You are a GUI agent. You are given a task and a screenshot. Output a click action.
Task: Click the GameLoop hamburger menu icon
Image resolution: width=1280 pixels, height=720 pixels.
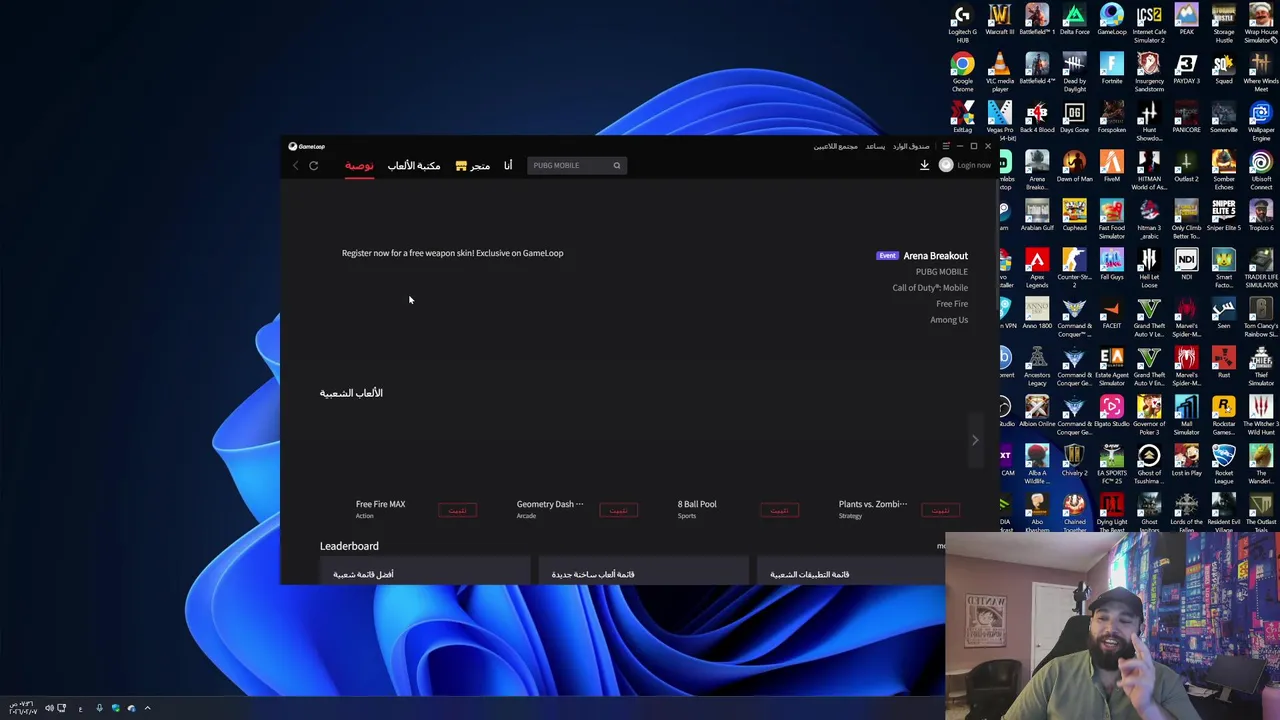point(946,146)
